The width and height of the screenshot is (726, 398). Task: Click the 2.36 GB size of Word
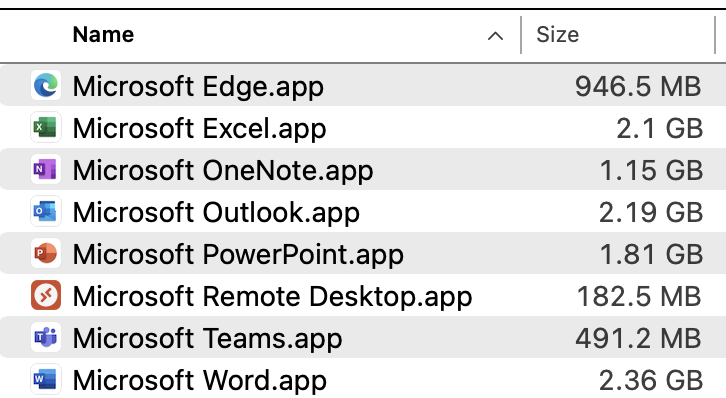(x=651, y=380)
